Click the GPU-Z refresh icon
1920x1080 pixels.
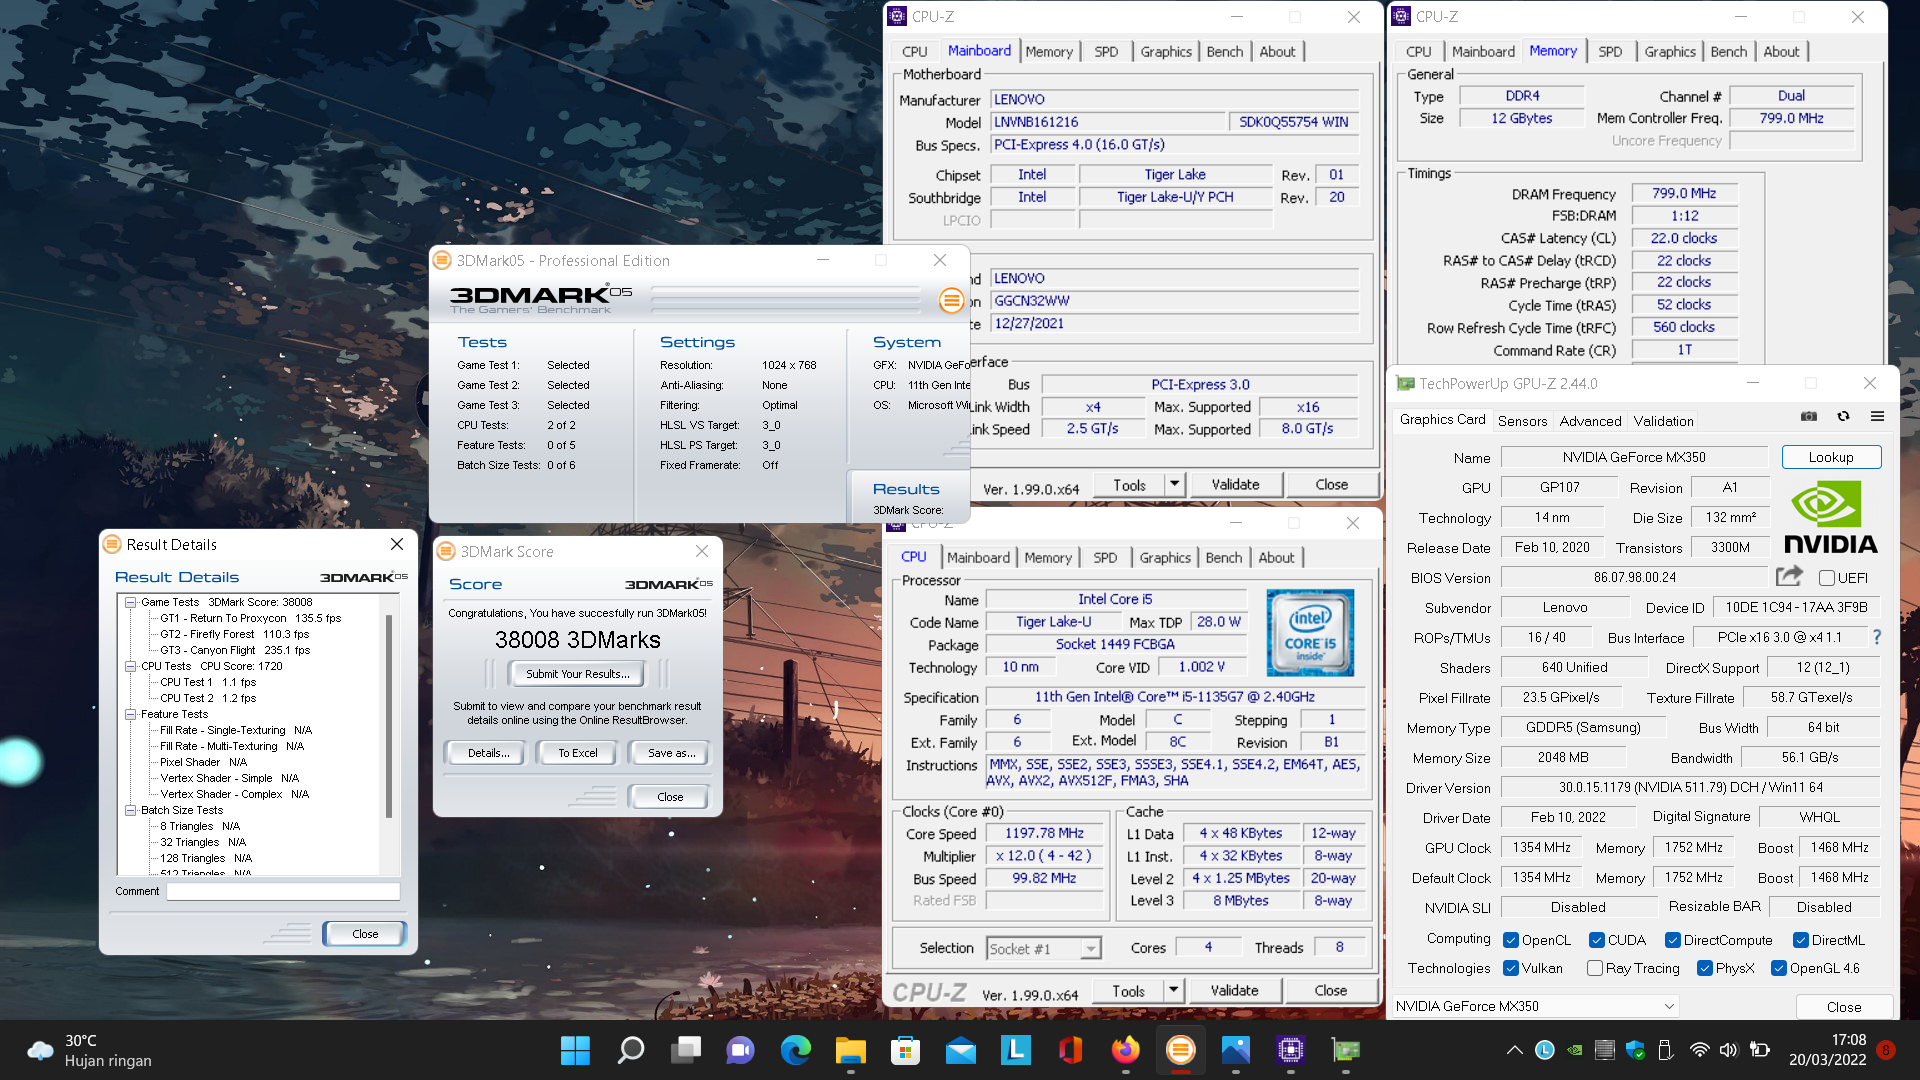(x=1843, y=416)
